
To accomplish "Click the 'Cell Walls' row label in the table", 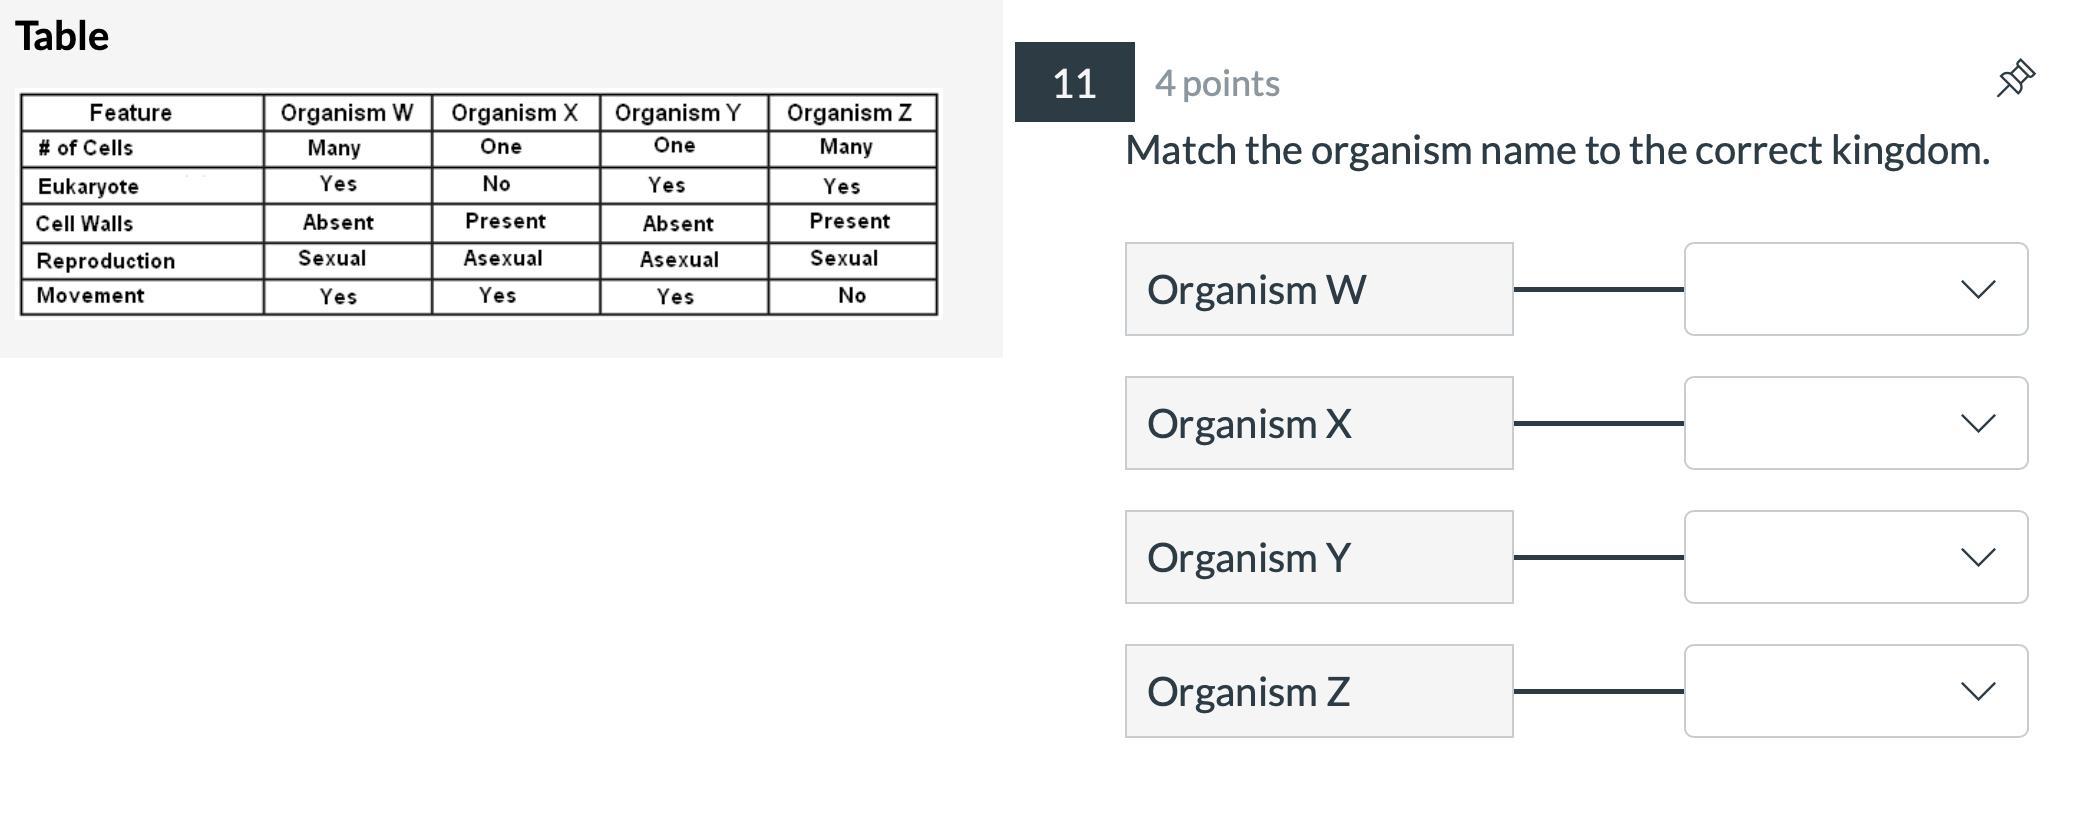I will [84, 223].
